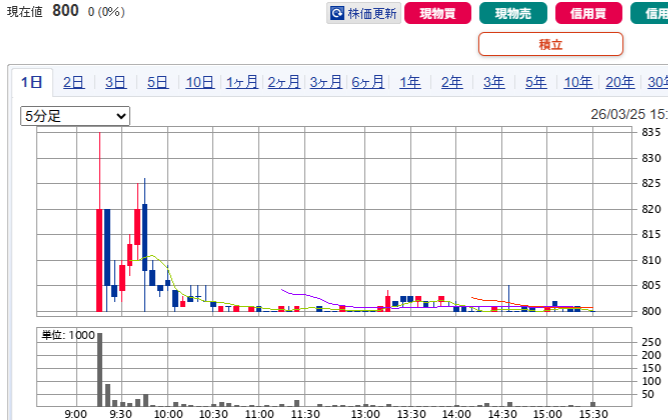Viewport: 668px width, 420px height.
Task: Select the 1日 chart tab
Action: (x=31, y=83)
